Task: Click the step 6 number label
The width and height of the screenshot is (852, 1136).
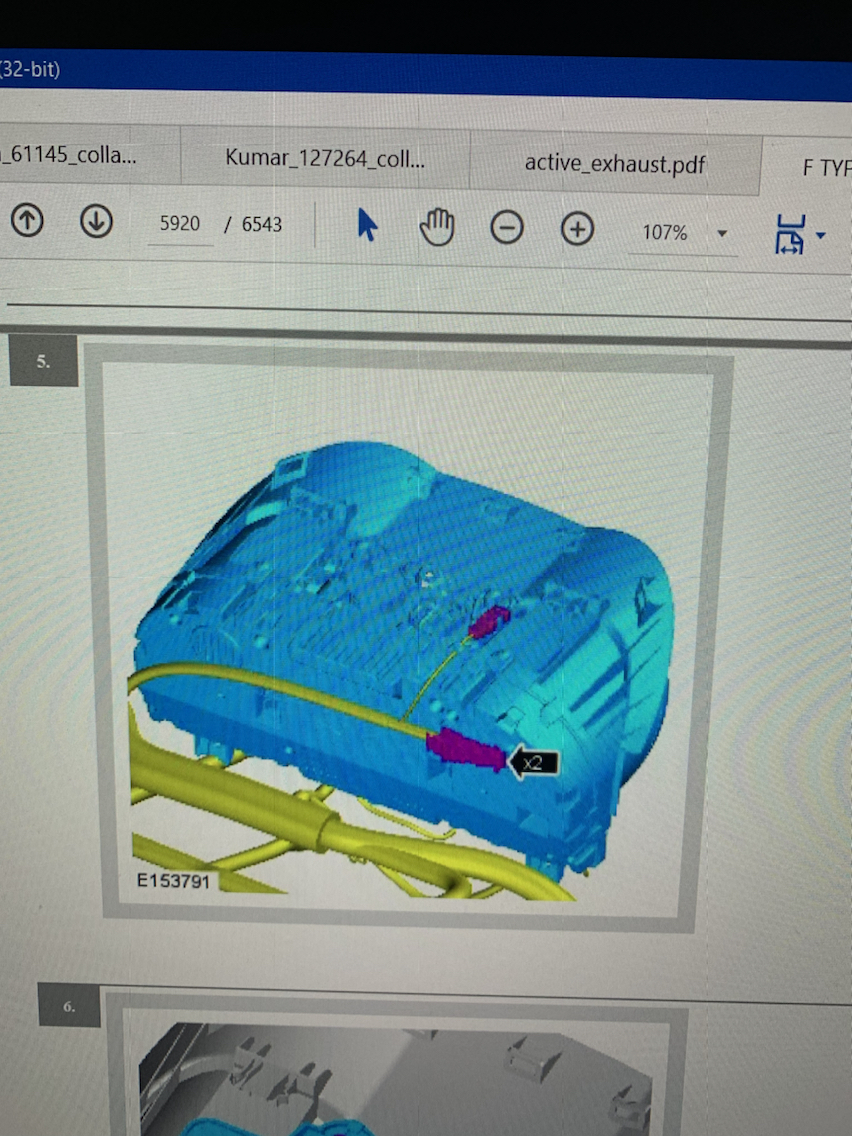Action: pos(69,1005)
